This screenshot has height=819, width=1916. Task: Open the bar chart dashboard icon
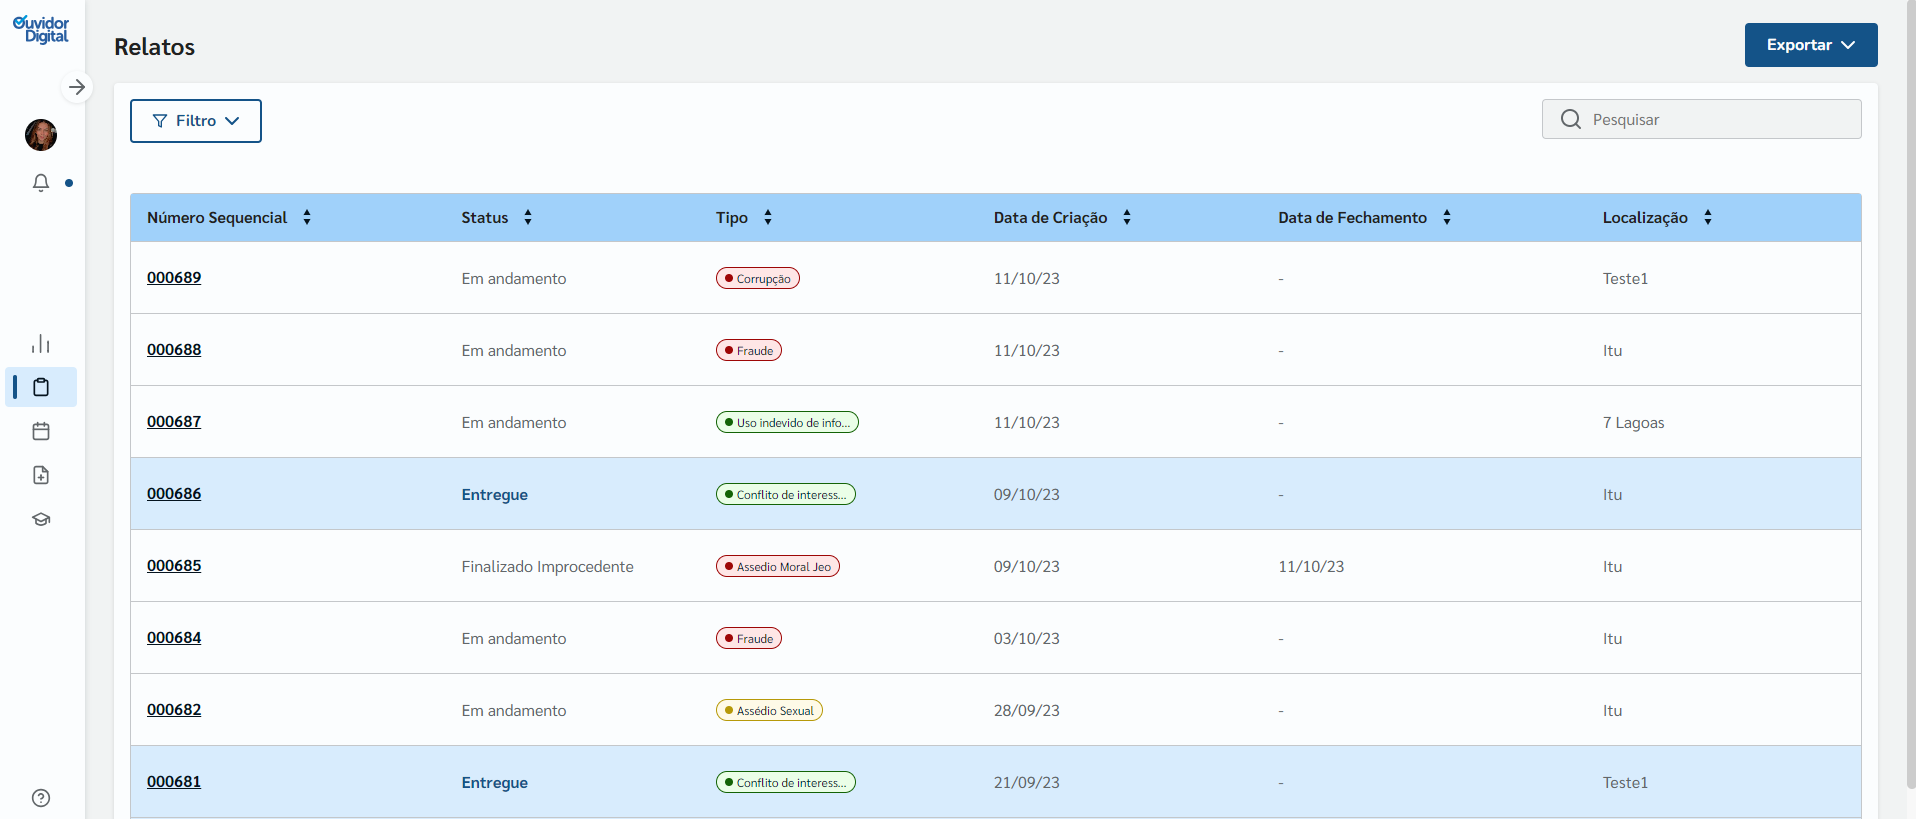(41, 344)
